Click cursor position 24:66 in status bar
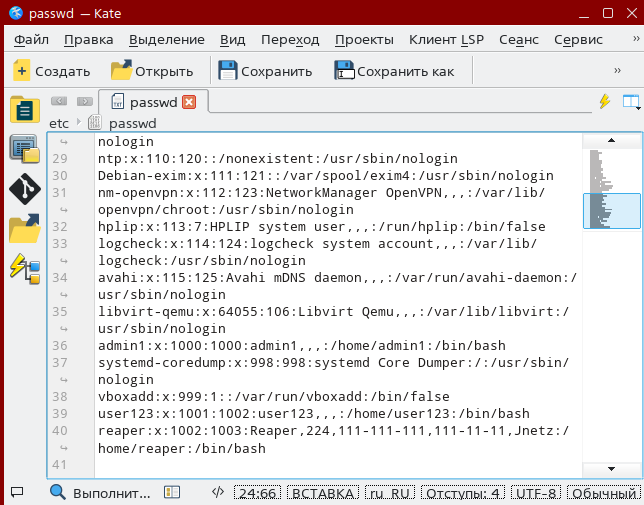The width and height of the screenshot is (644, 505). click(258, 493)
